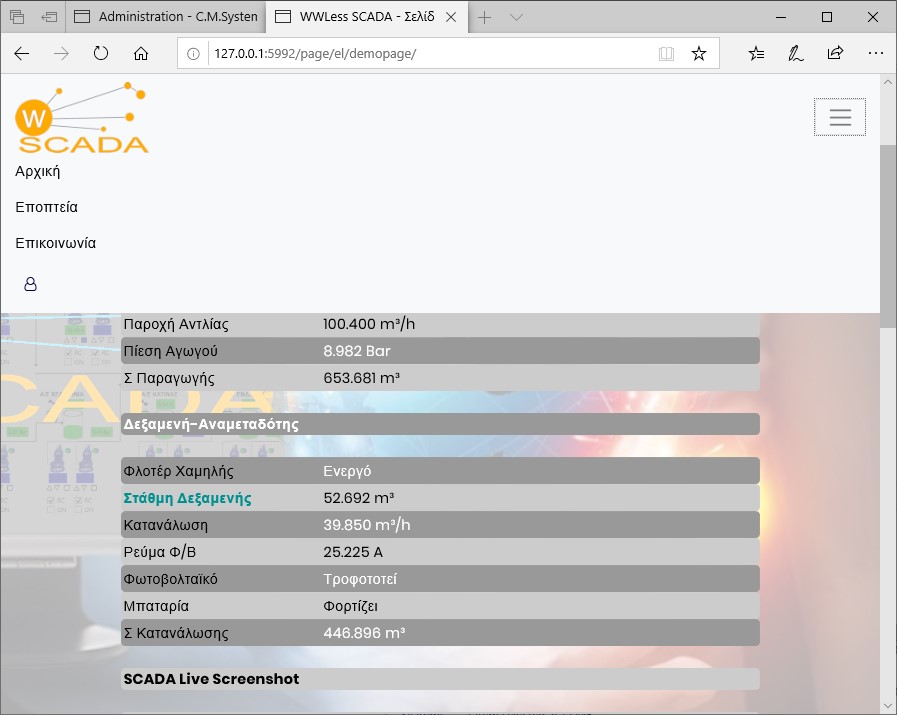Add page to favorites star

699,54
